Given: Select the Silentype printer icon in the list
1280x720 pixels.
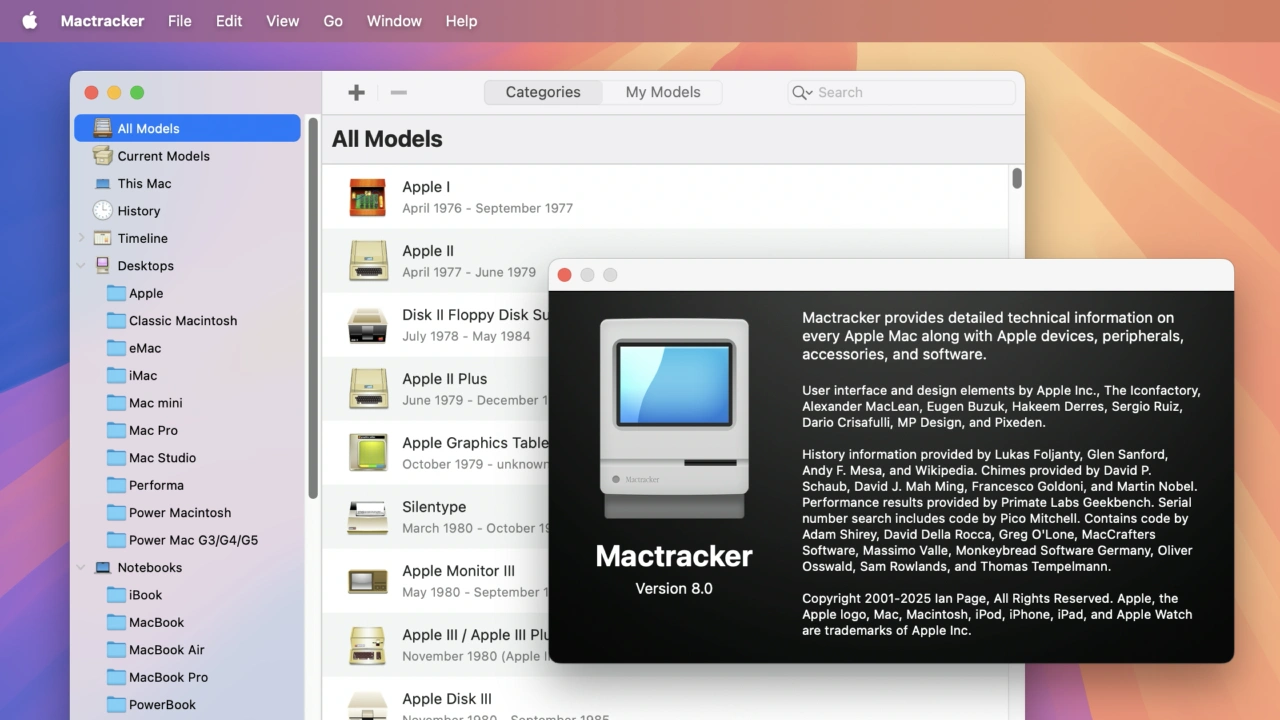Looking at the screenshot, I should pyautogui.click(x=368, y=517).
